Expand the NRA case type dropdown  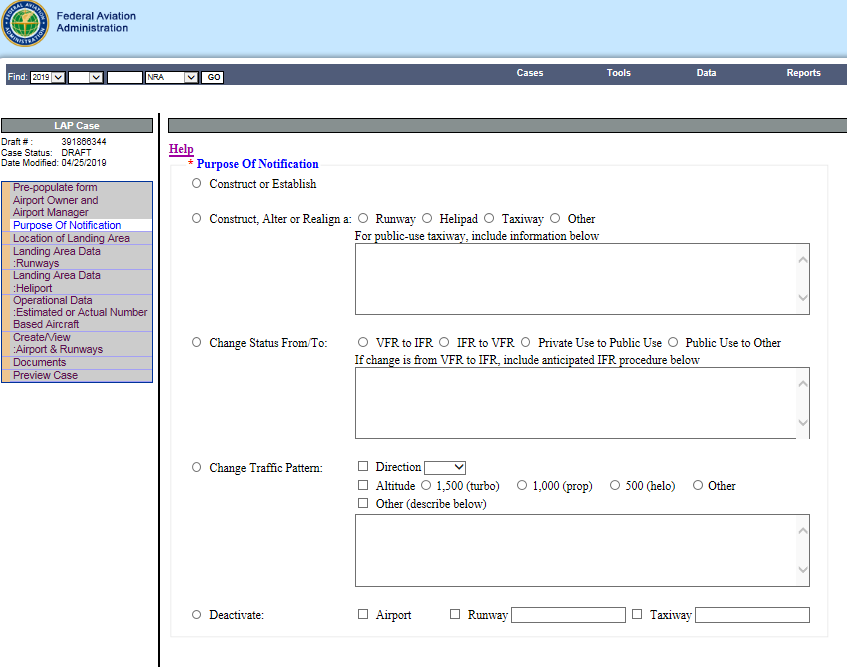171,77
